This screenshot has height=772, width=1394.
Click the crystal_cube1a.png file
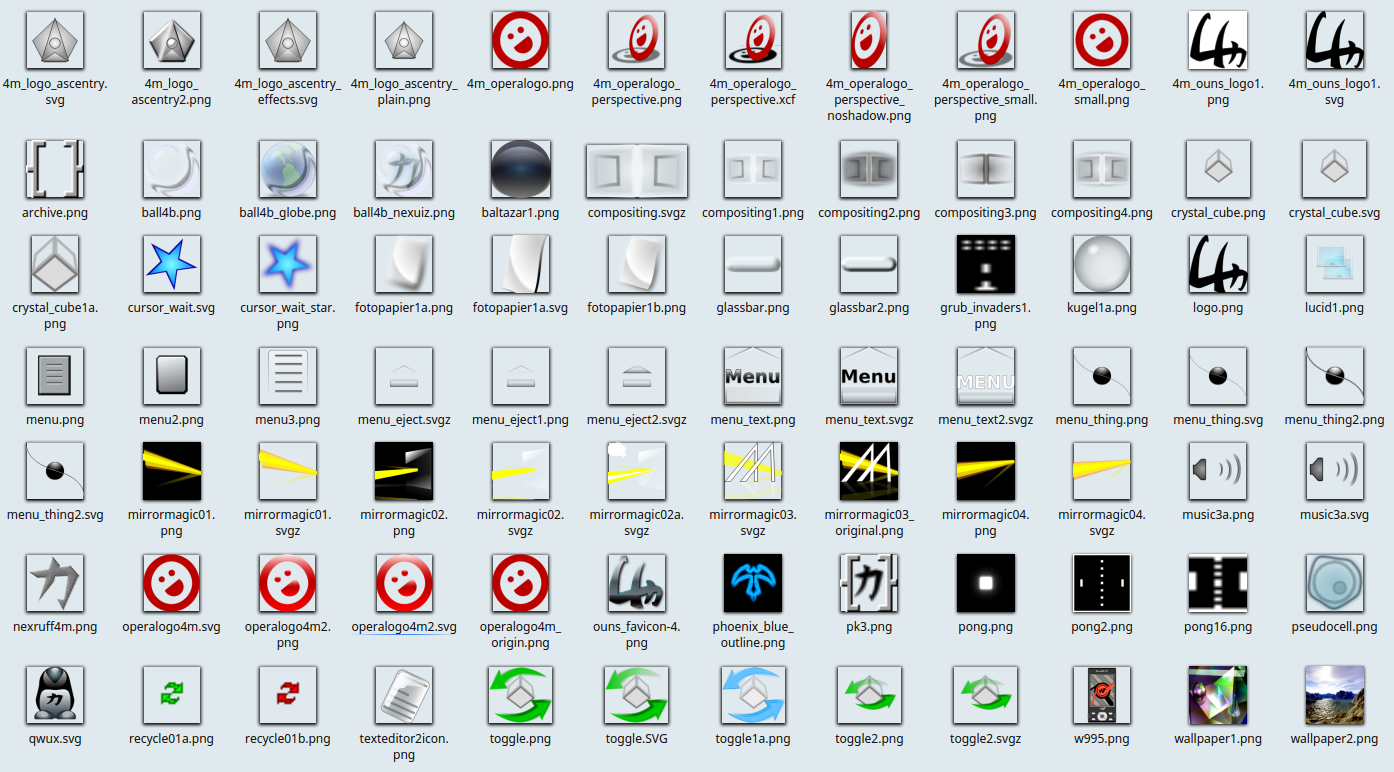point(55,264)
